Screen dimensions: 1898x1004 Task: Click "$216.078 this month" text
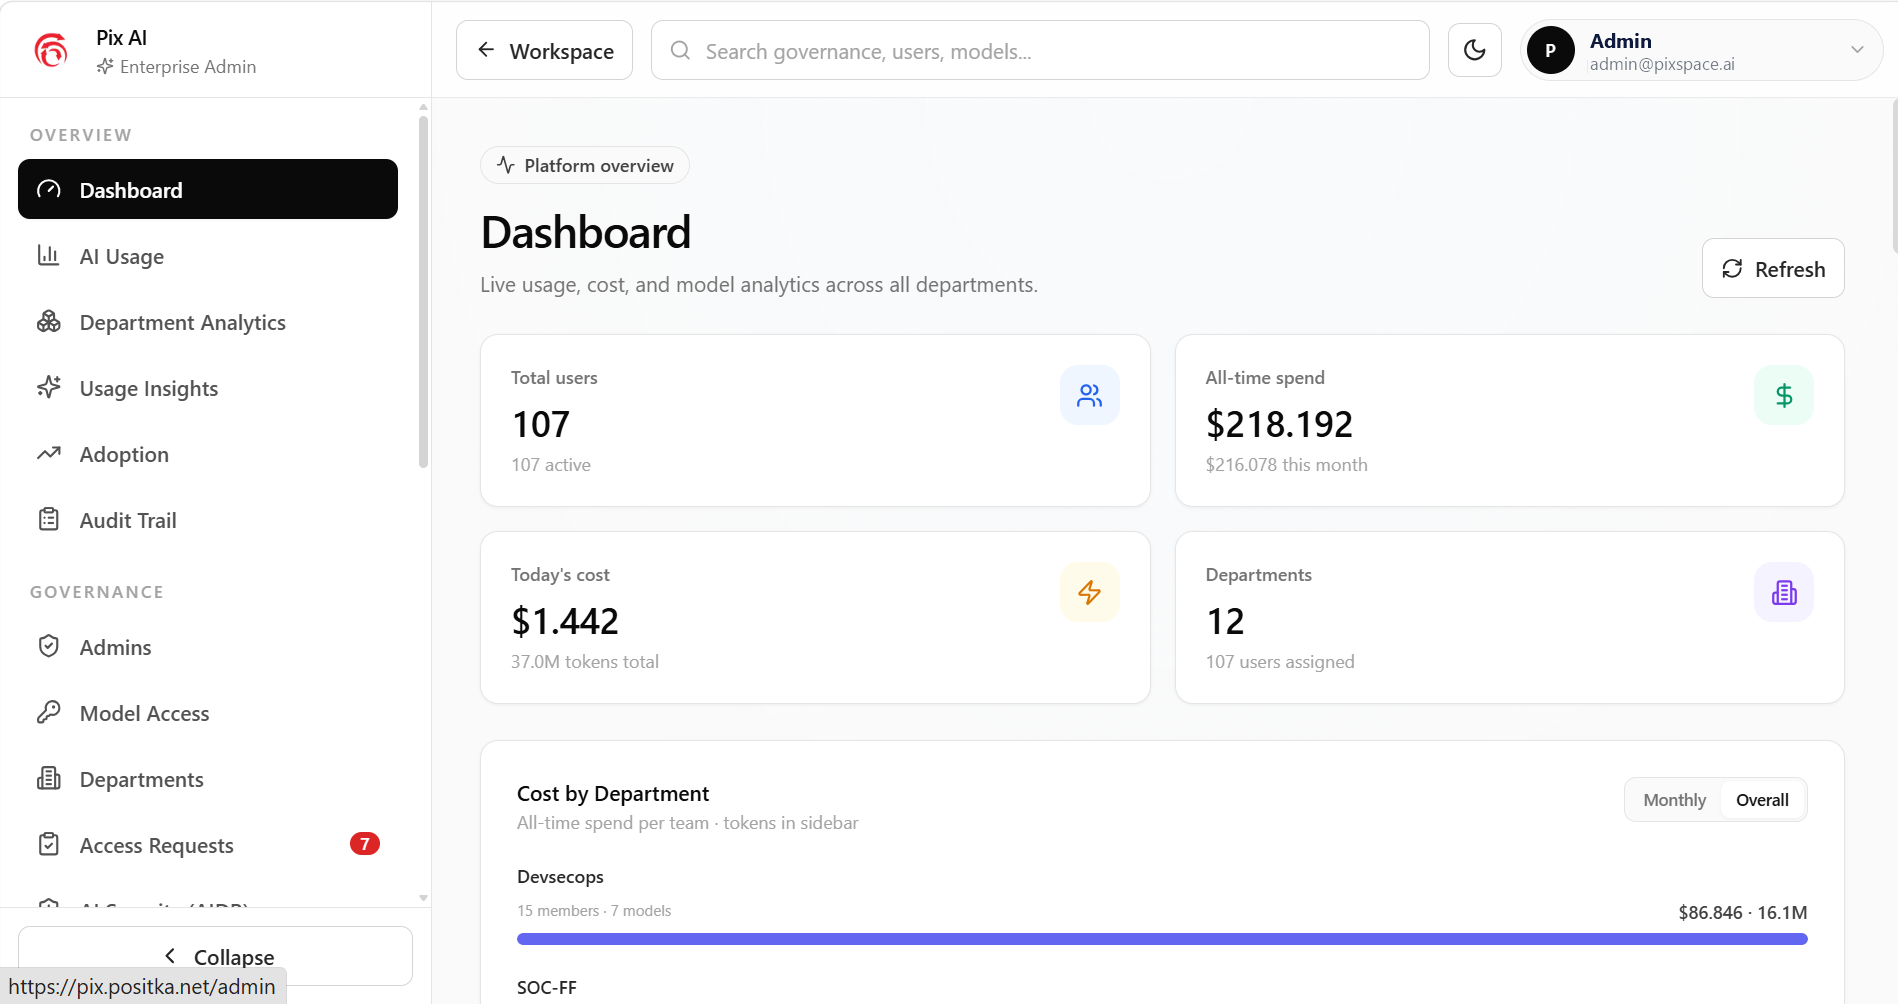point(1286,464)
